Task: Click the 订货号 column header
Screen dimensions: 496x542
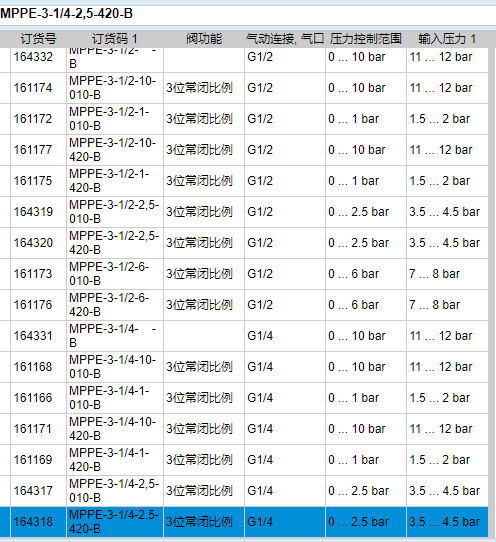Action: pyautogui.click(x=38, y=39)
